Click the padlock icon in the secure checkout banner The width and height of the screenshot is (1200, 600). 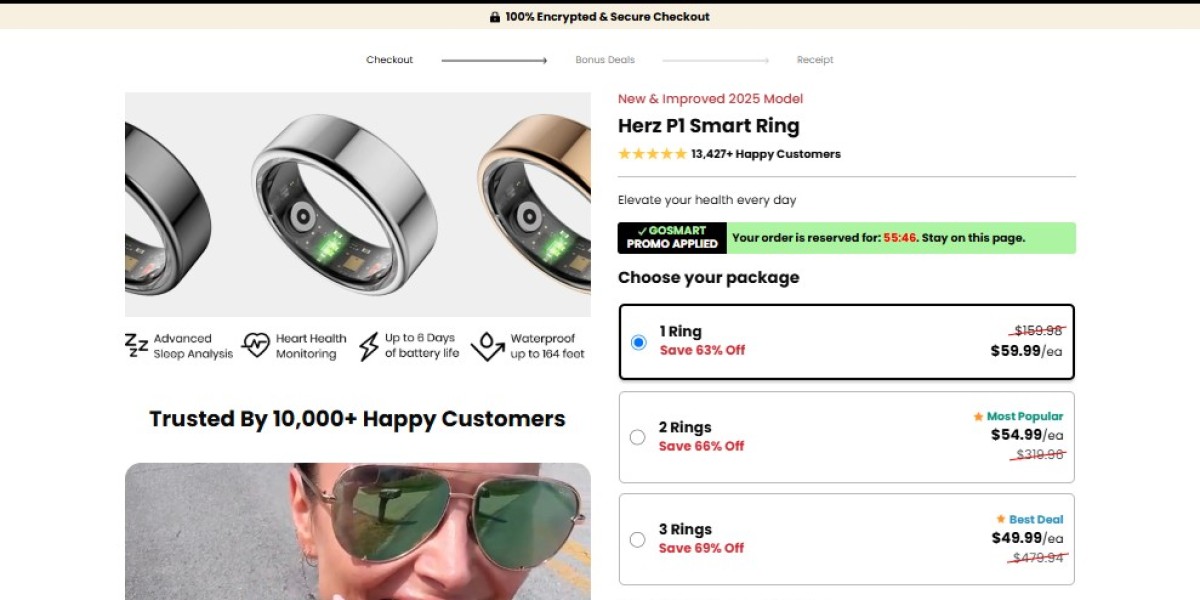(494, 16)
